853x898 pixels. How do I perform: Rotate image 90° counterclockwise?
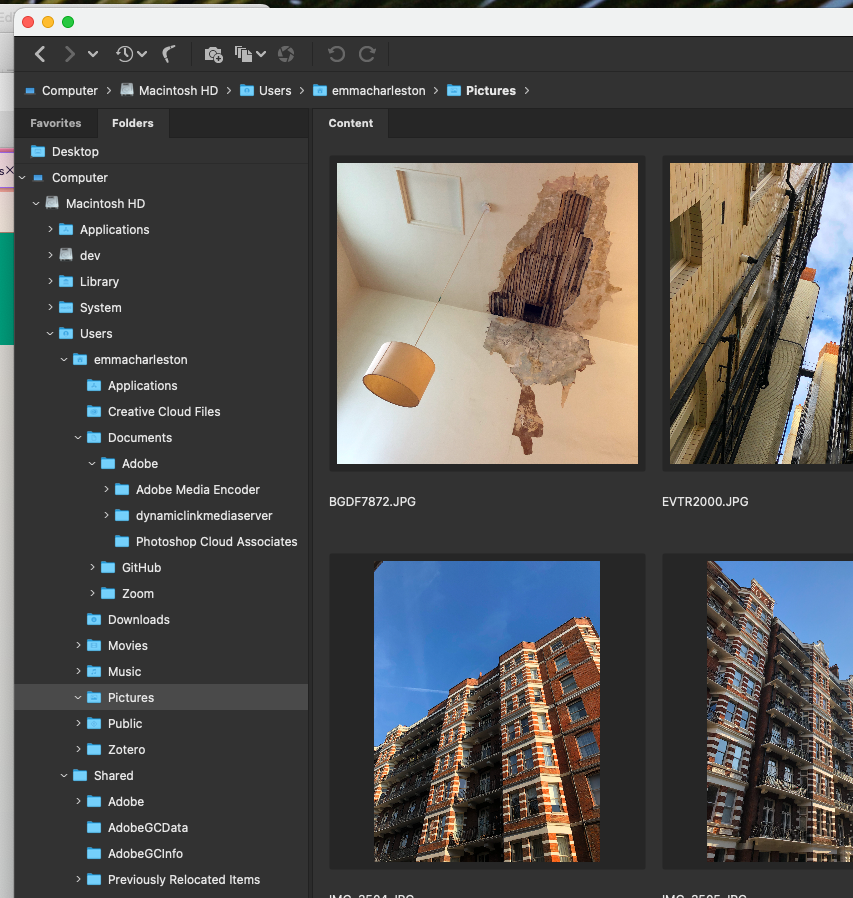tap(336, 54)
